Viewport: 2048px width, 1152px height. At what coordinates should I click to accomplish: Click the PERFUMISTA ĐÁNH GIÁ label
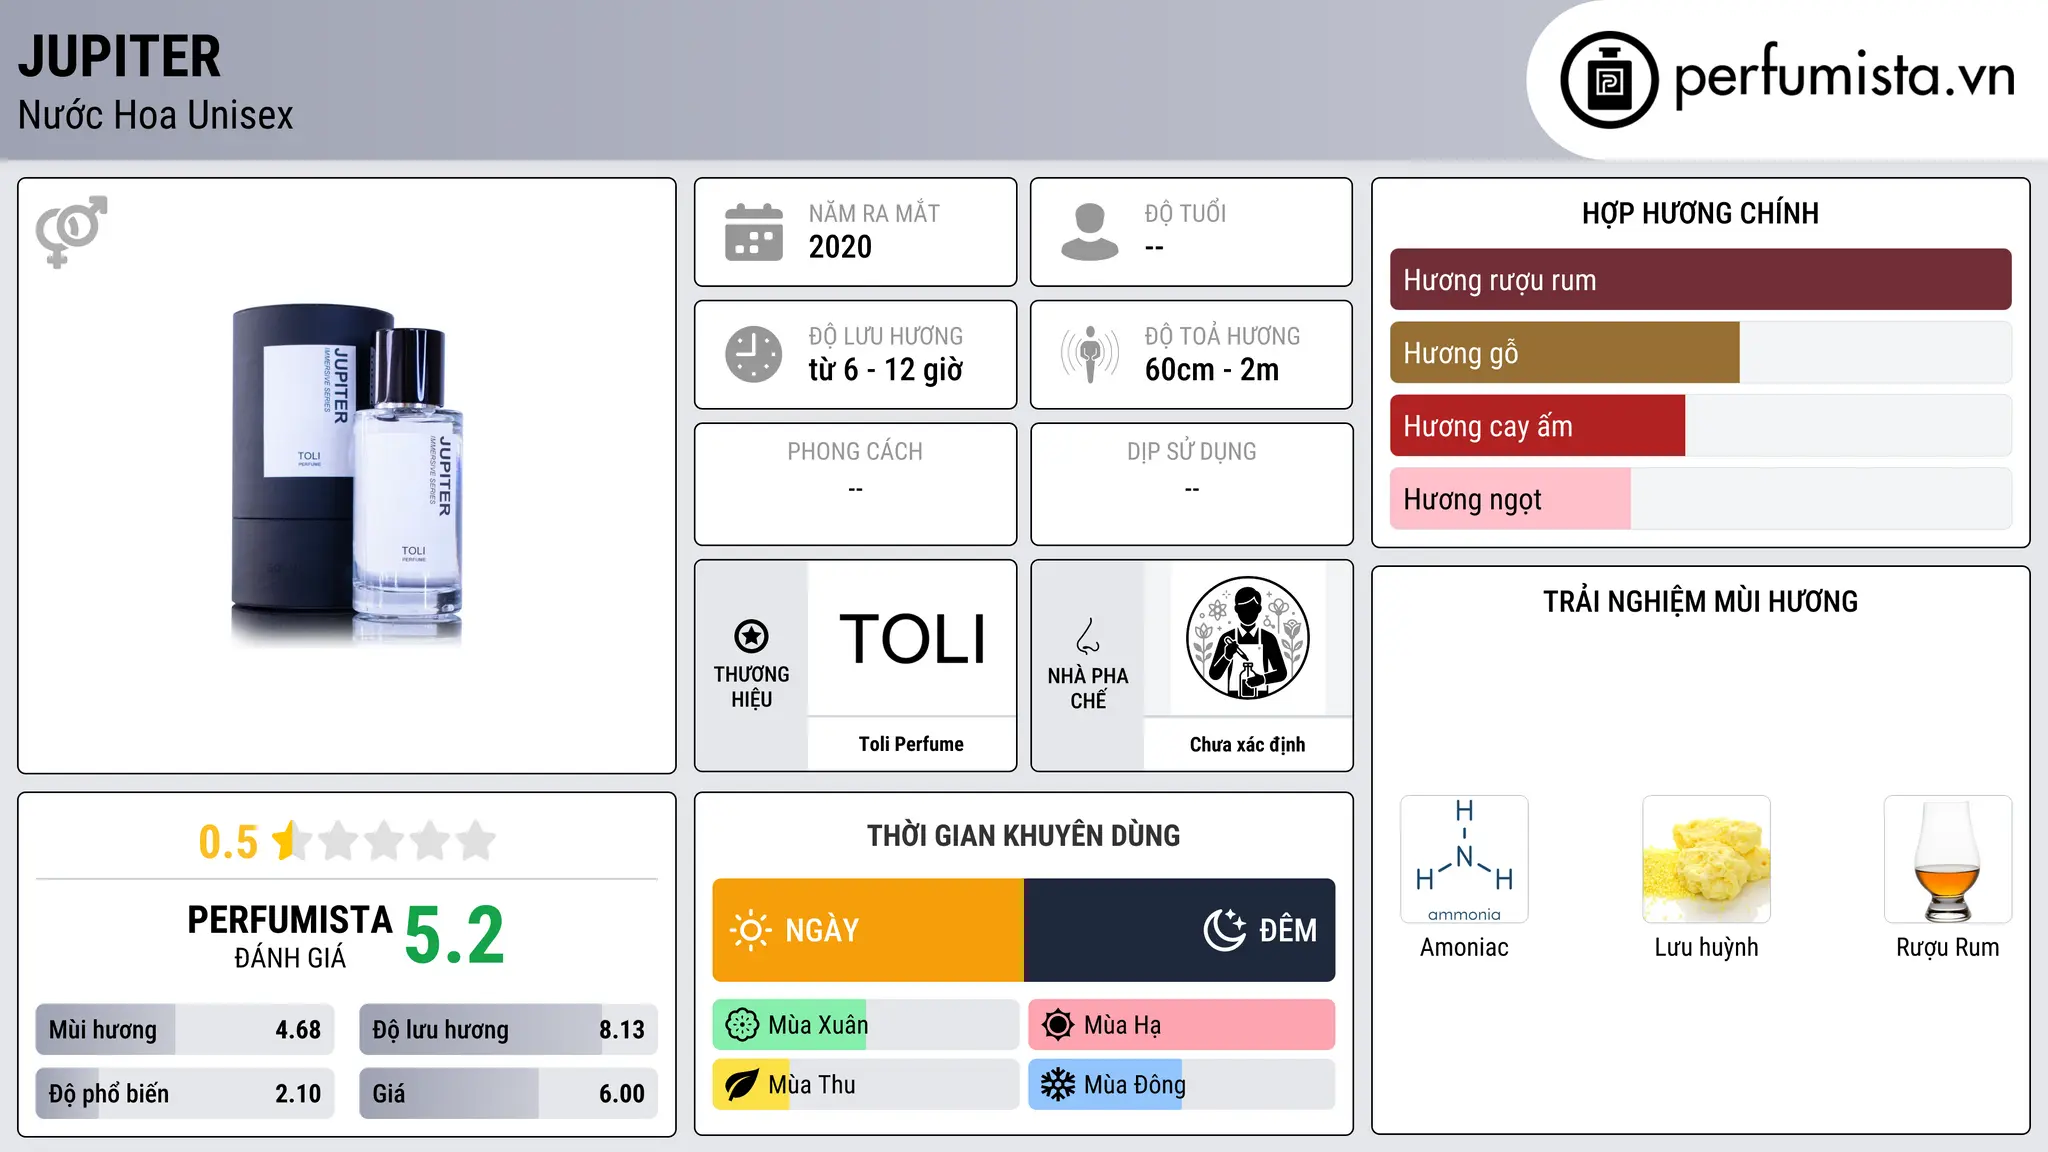pyautogui.click(x=290, y=936)
